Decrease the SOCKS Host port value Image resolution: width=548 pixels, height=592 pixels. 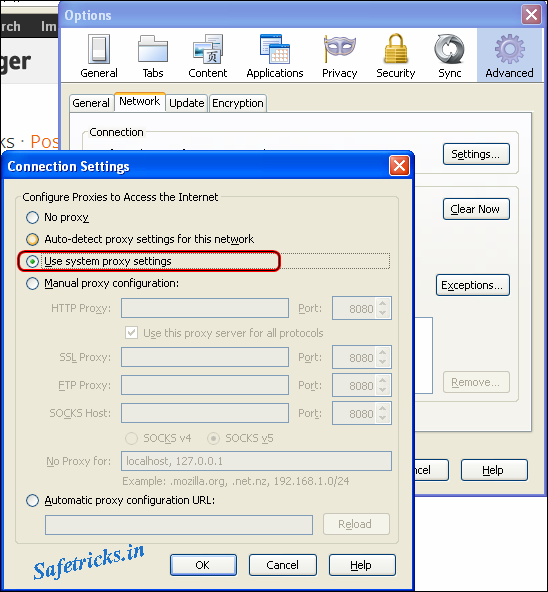(383, 418)
